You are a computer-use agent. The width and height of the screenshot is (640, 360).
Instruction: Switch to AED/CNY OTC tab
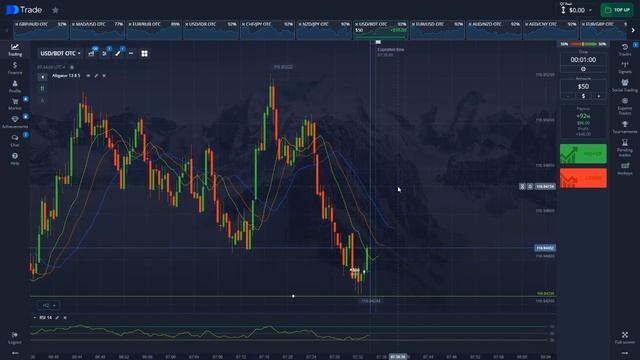point(551,30)
